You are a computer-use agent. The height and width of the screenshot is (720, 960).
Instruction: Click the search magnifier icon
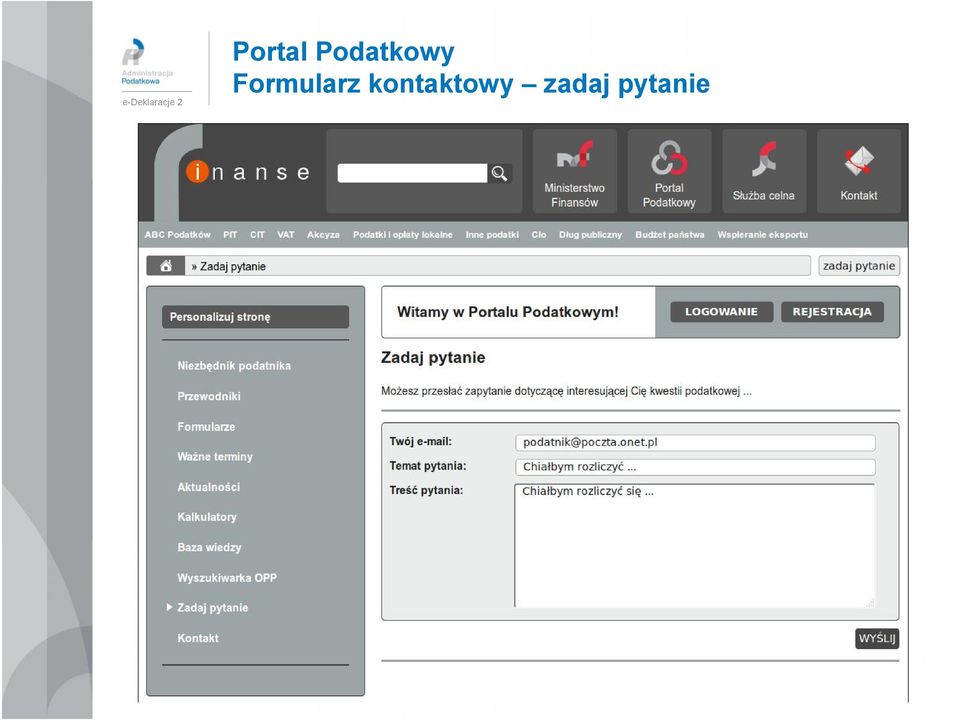500,174
